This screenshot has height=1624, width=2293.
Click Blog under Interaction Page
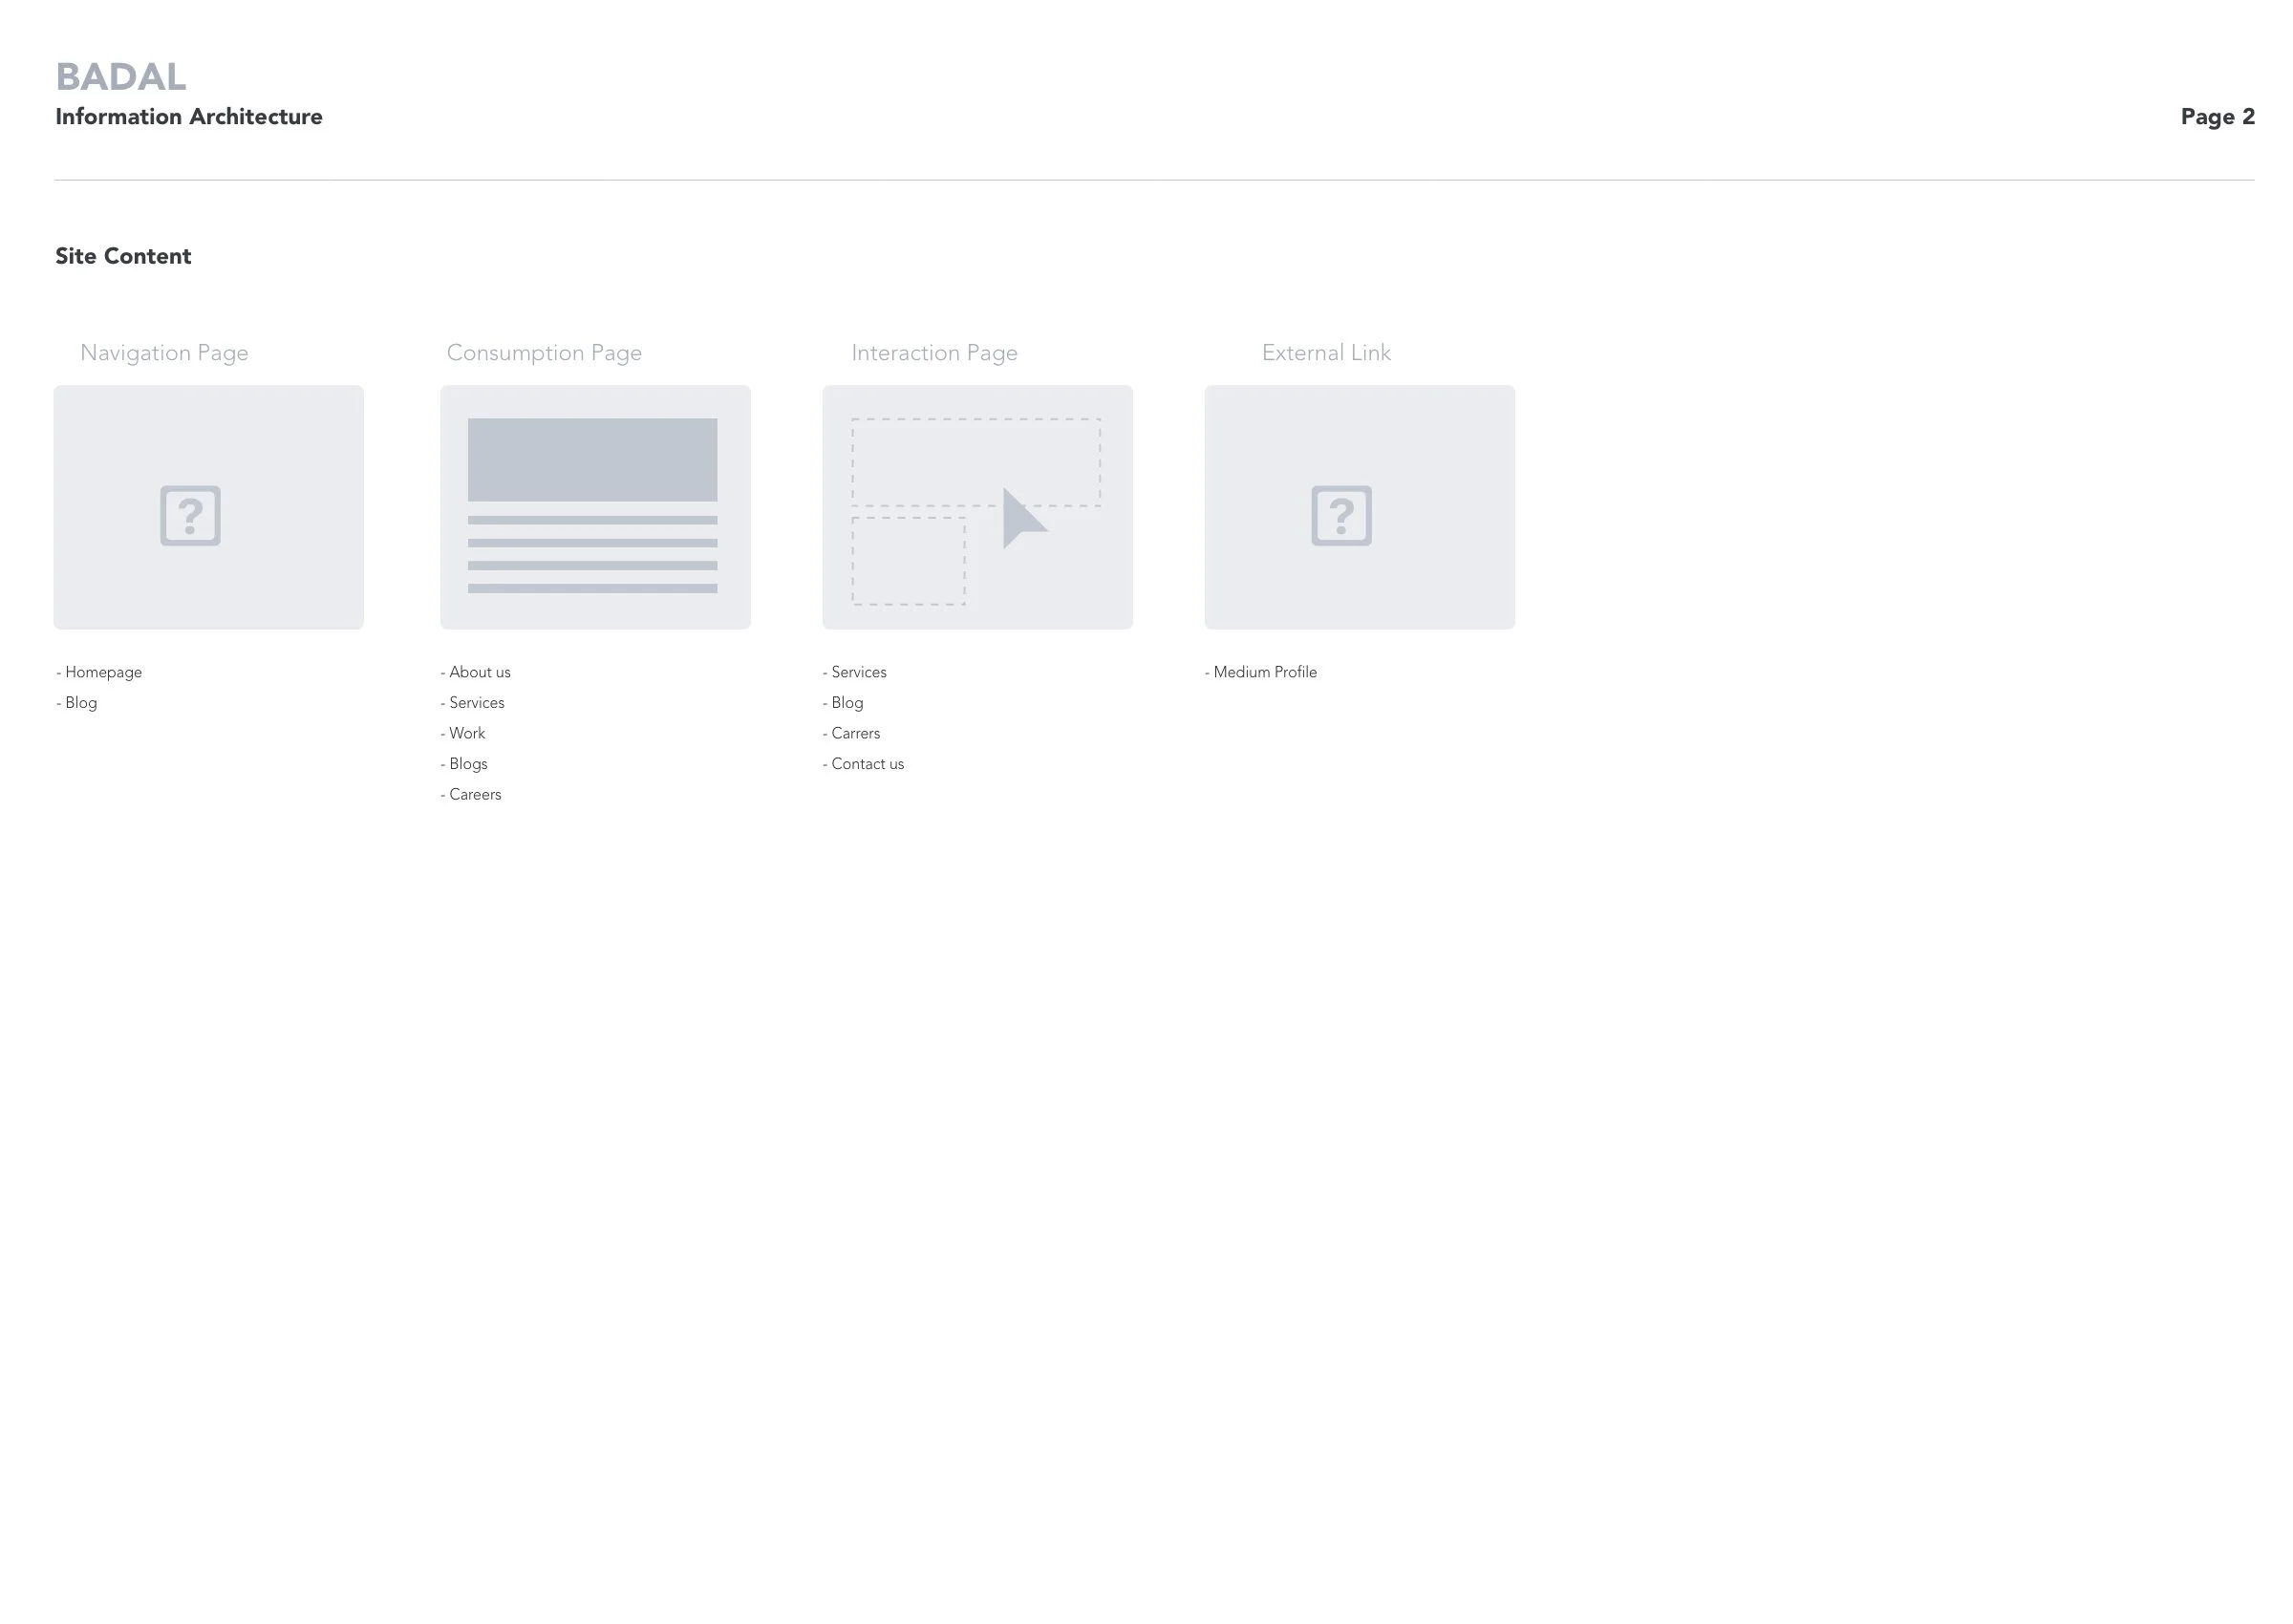[843, 703]
